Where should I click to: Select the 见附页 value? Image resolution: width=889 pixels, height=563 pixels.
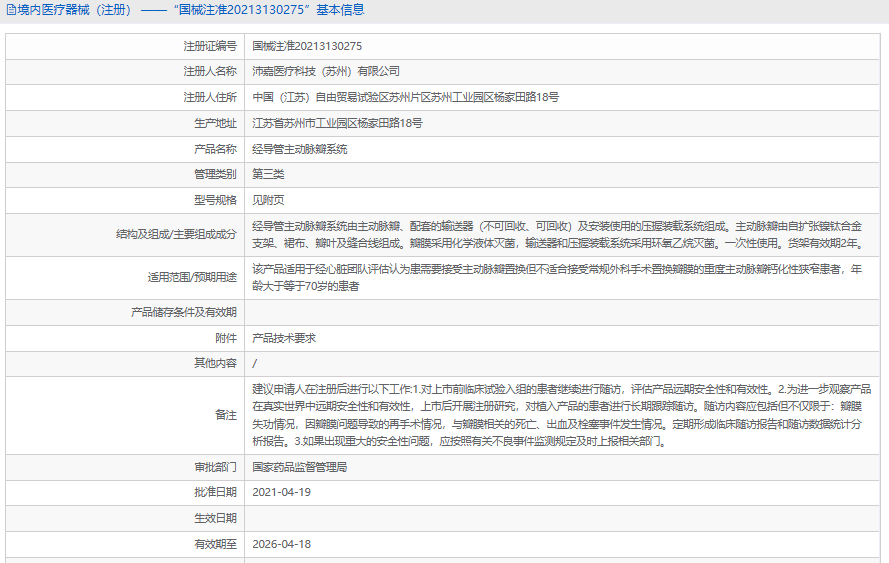click(x=268, y=200)
